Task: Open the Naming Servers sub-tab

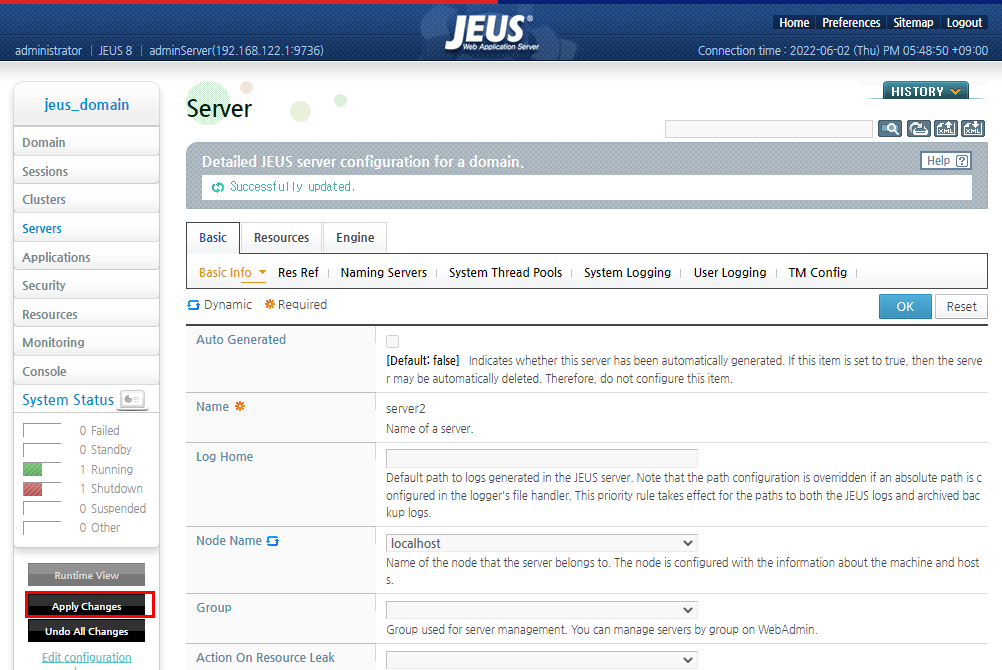Action: 383,272
